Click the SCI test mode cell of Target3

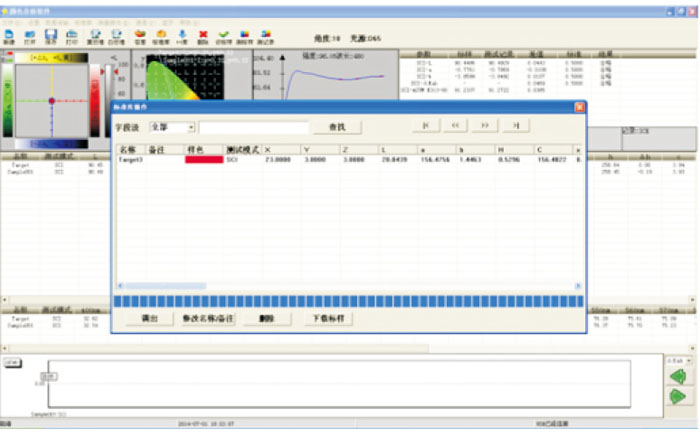click(x=232, y=159)
